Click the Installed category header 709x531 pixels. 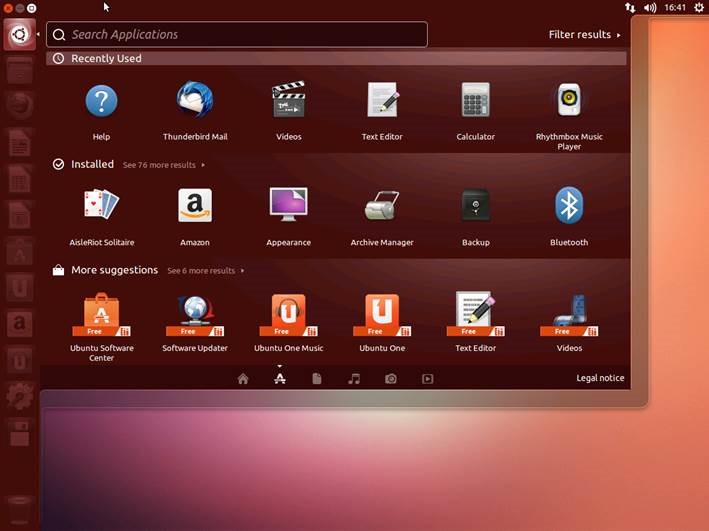click(x=92, y=164)
